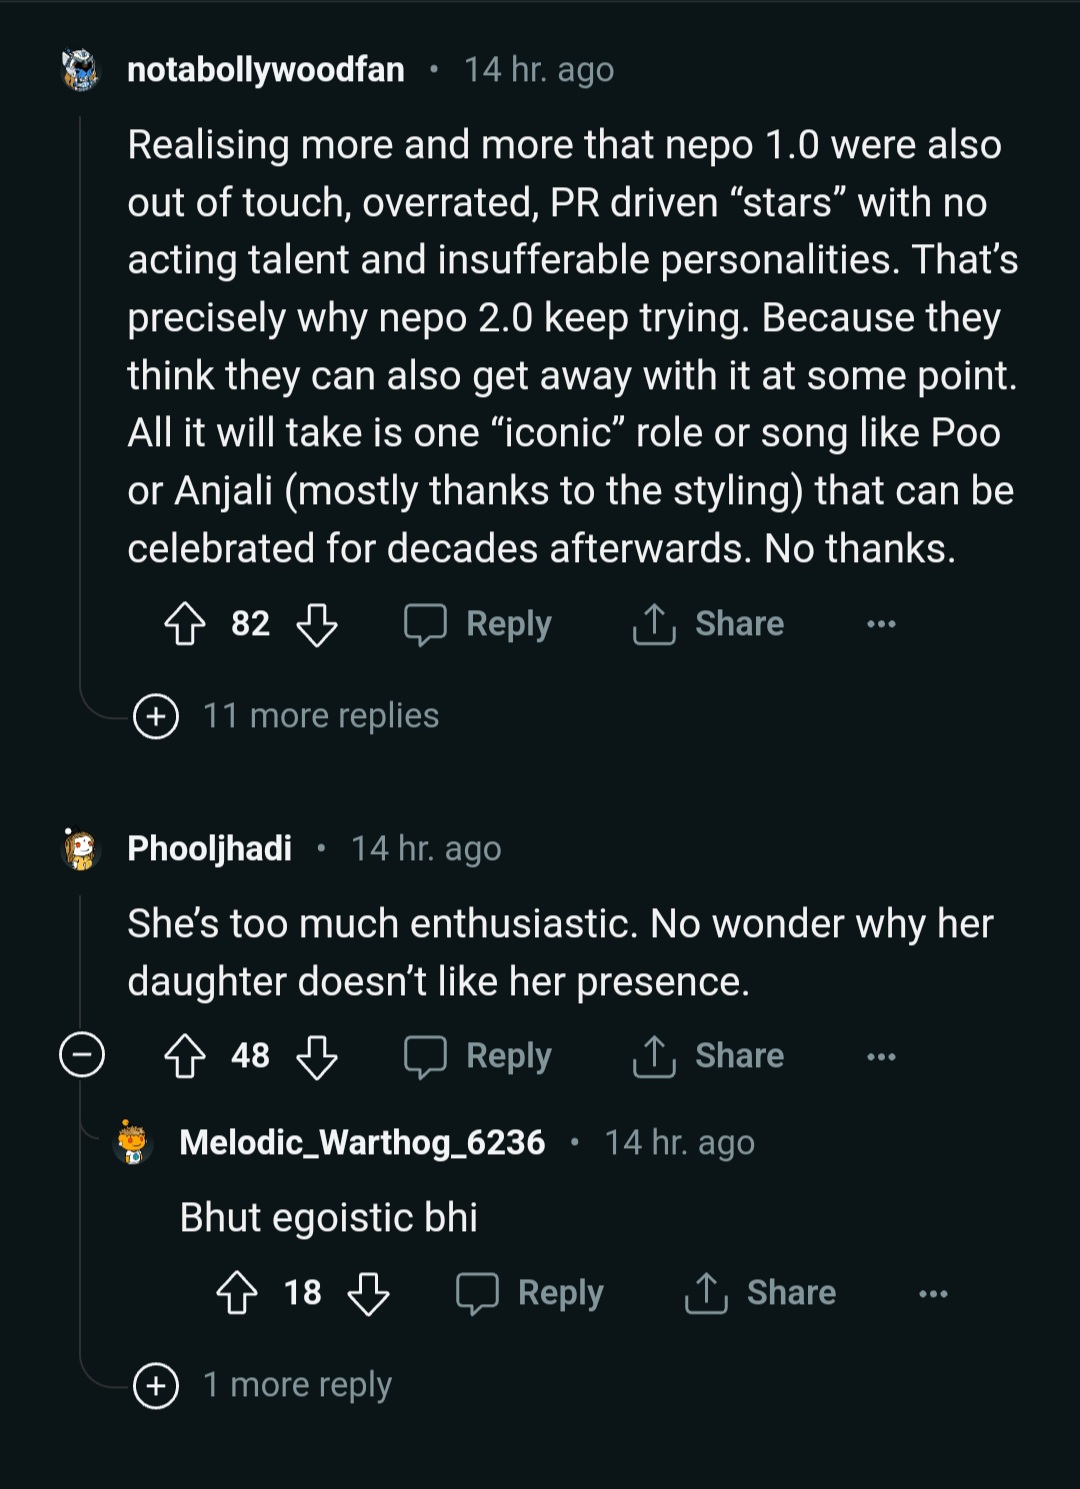Viewport: 1080px width, 1489px height.
Task: Upvote notabollywoodfan's comment
Action: [185, 624]
